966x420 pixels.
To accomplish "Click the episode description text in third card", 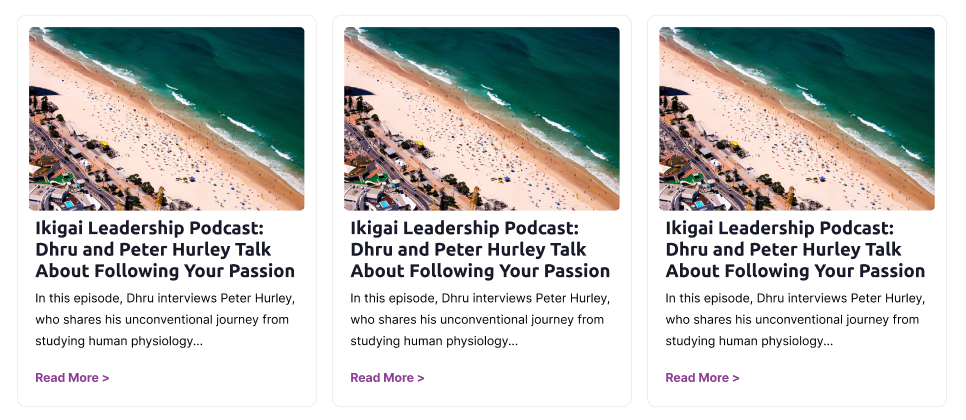I will (795, 320).
